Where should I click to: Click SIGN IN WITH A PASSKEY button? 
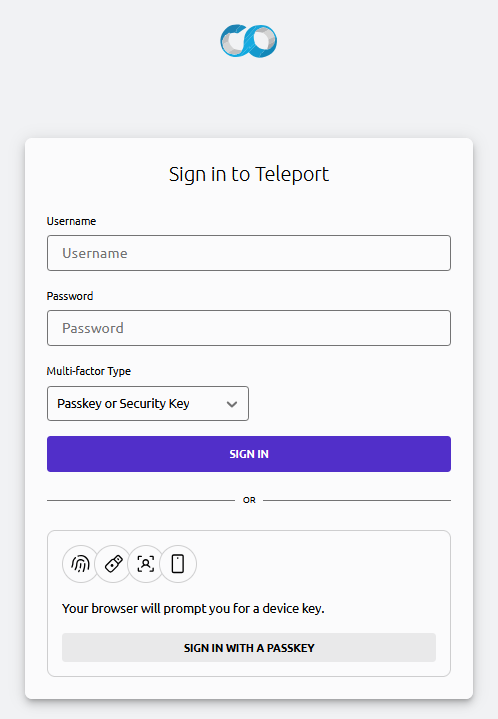coord(249,647)
